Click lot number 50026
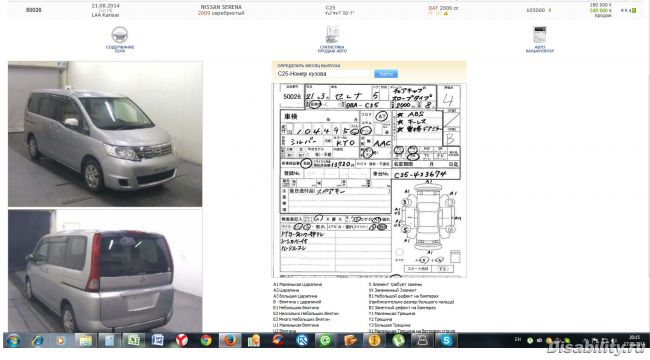 click(x=34, y=10)
